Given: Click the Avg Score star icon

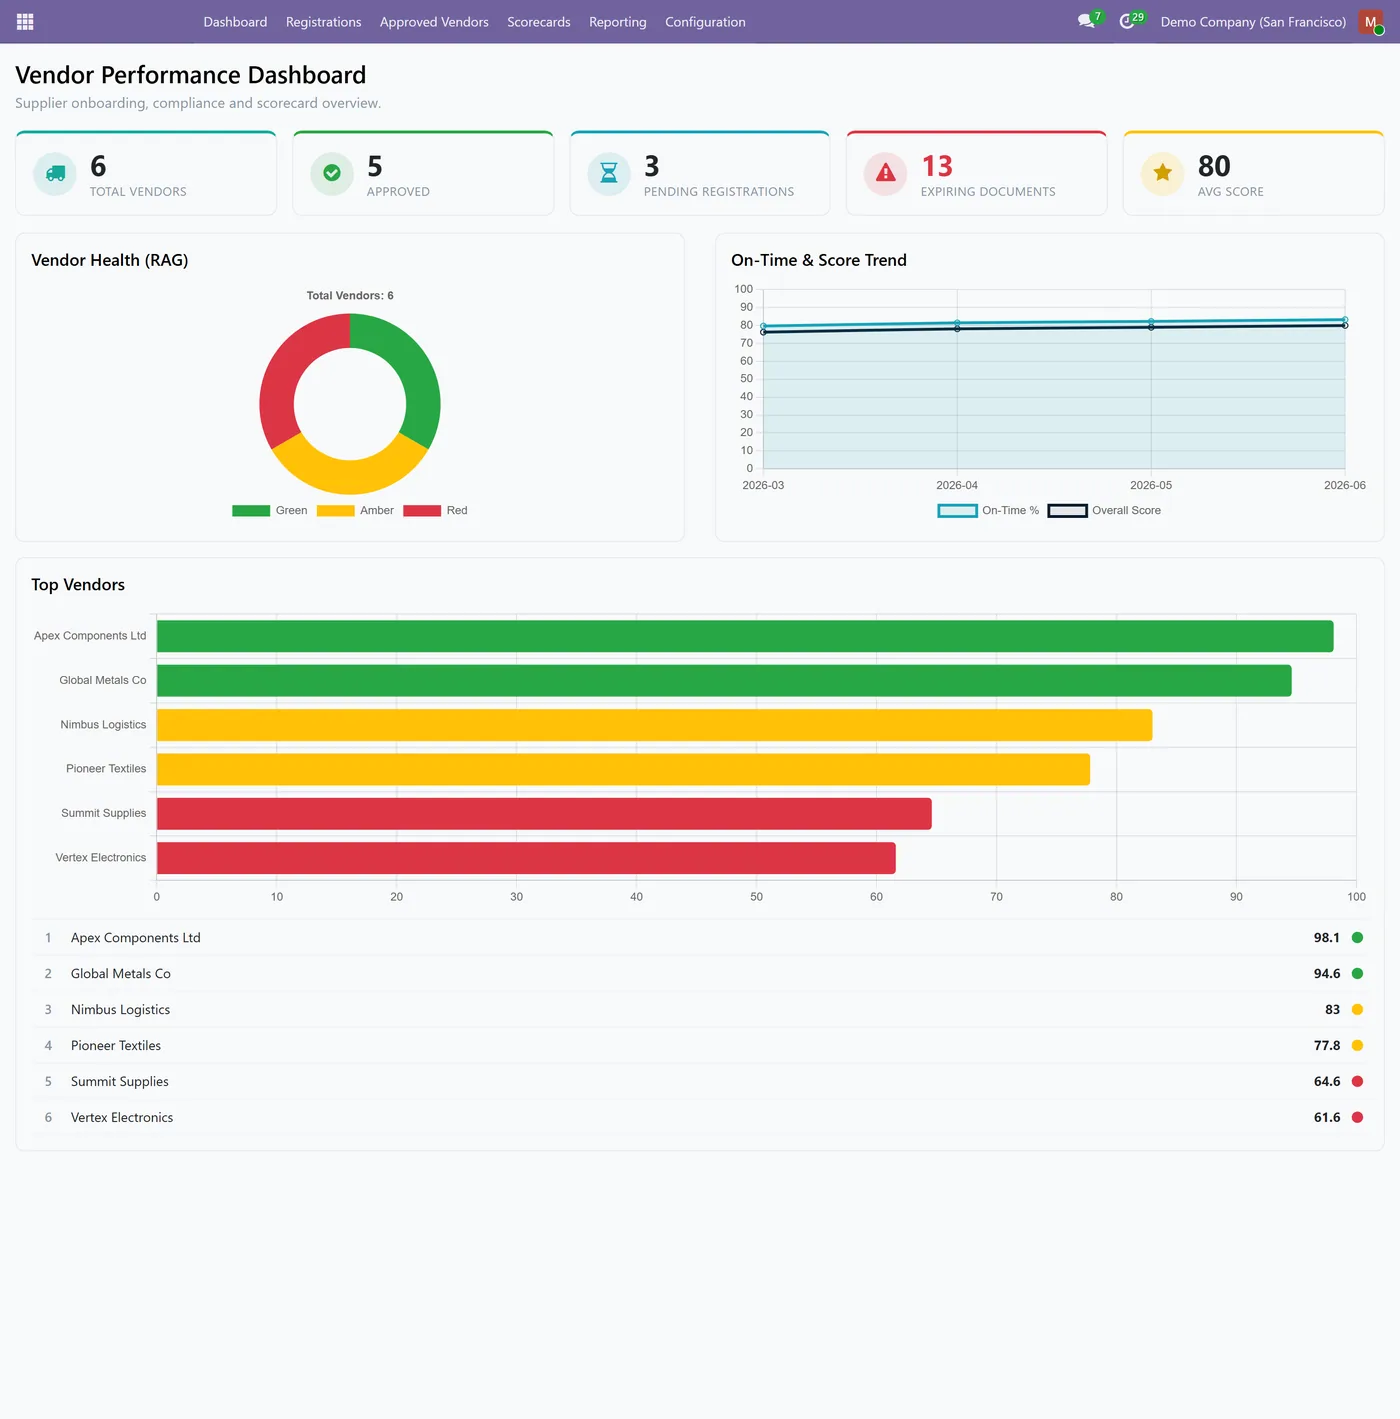Looking at the screenshot, I should tap(1163, 173).
